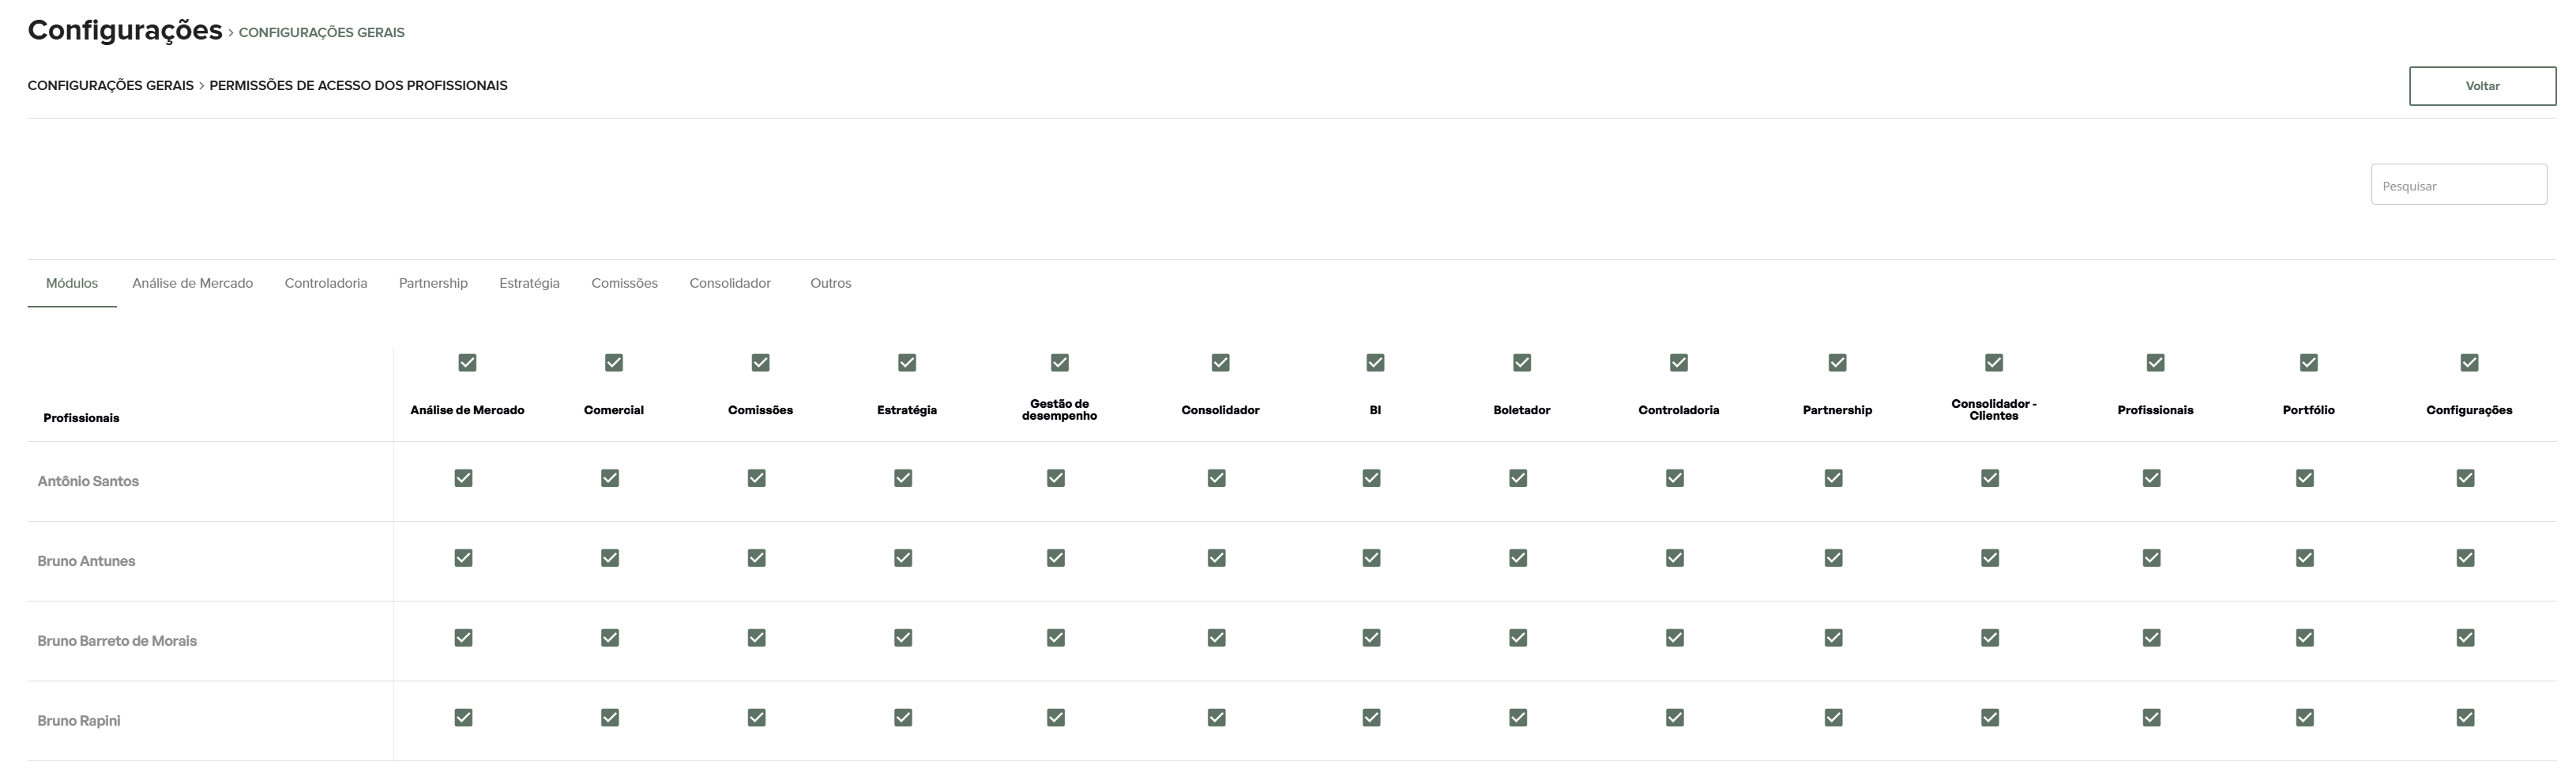Image resolution: width=2576 pixels, height=762 pixels.
Task: Toggle the Gestão de desempenho header checkbox
Action: tap(1060, 362)
